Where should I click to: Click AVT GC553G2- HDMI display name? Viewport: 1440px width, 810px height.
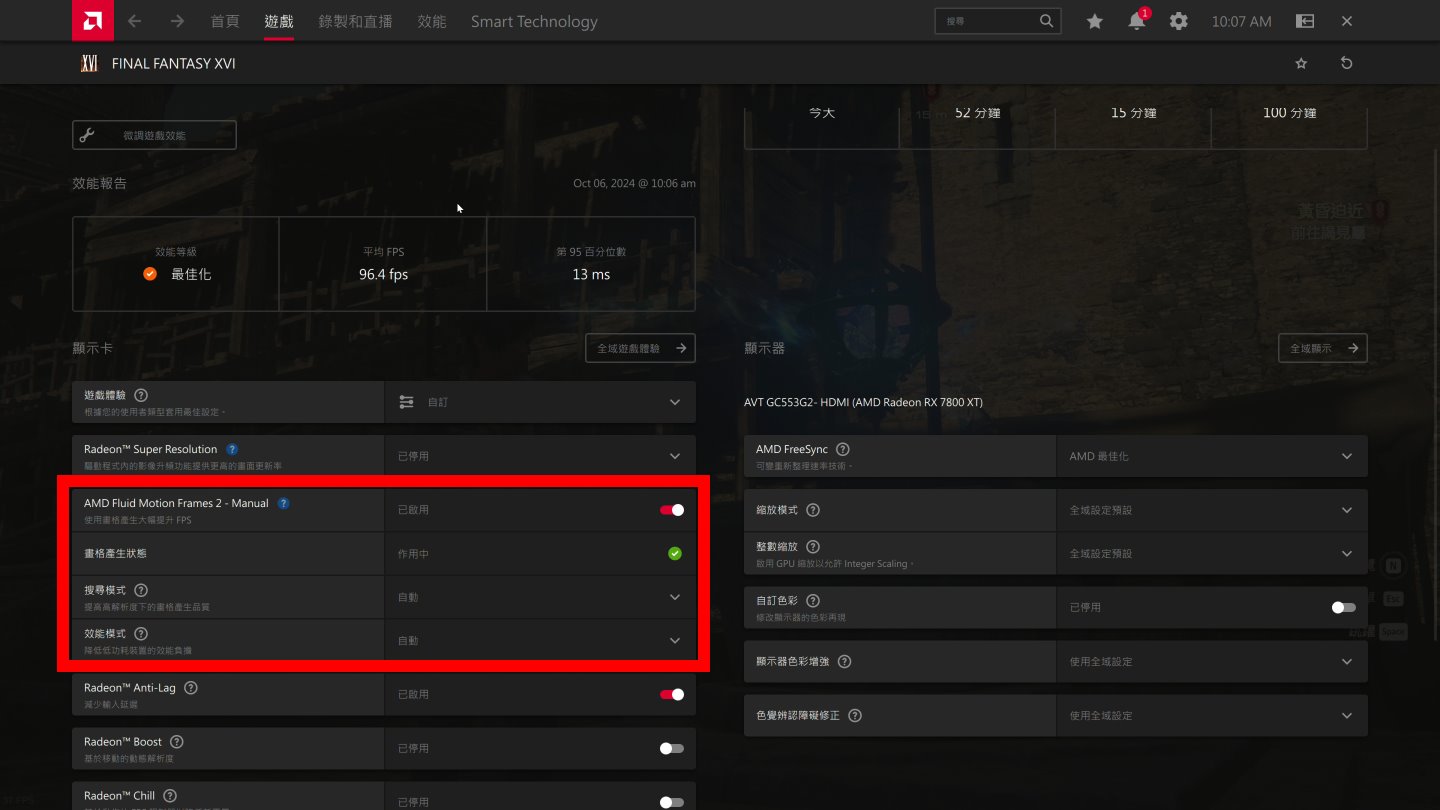click(863, 402)
